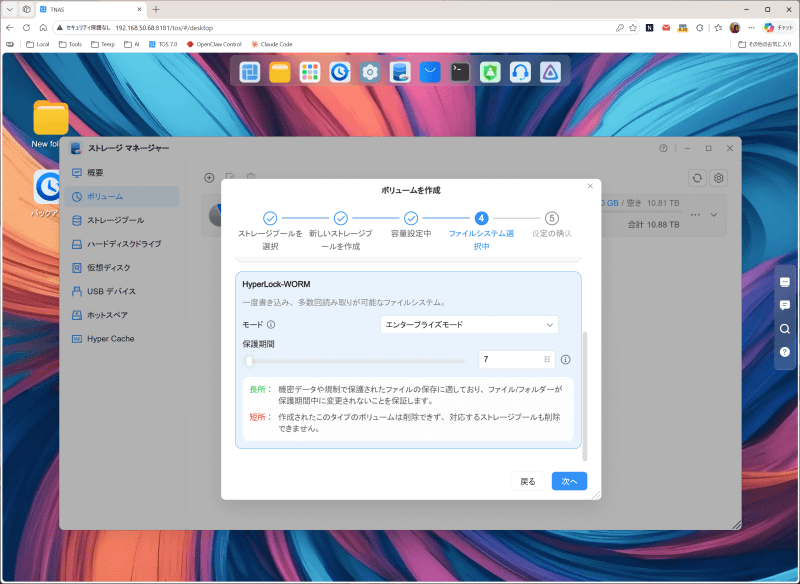Open the desktop layout app in the dock
The height and width of the screenshot is (584, 800).
[250, 72]
